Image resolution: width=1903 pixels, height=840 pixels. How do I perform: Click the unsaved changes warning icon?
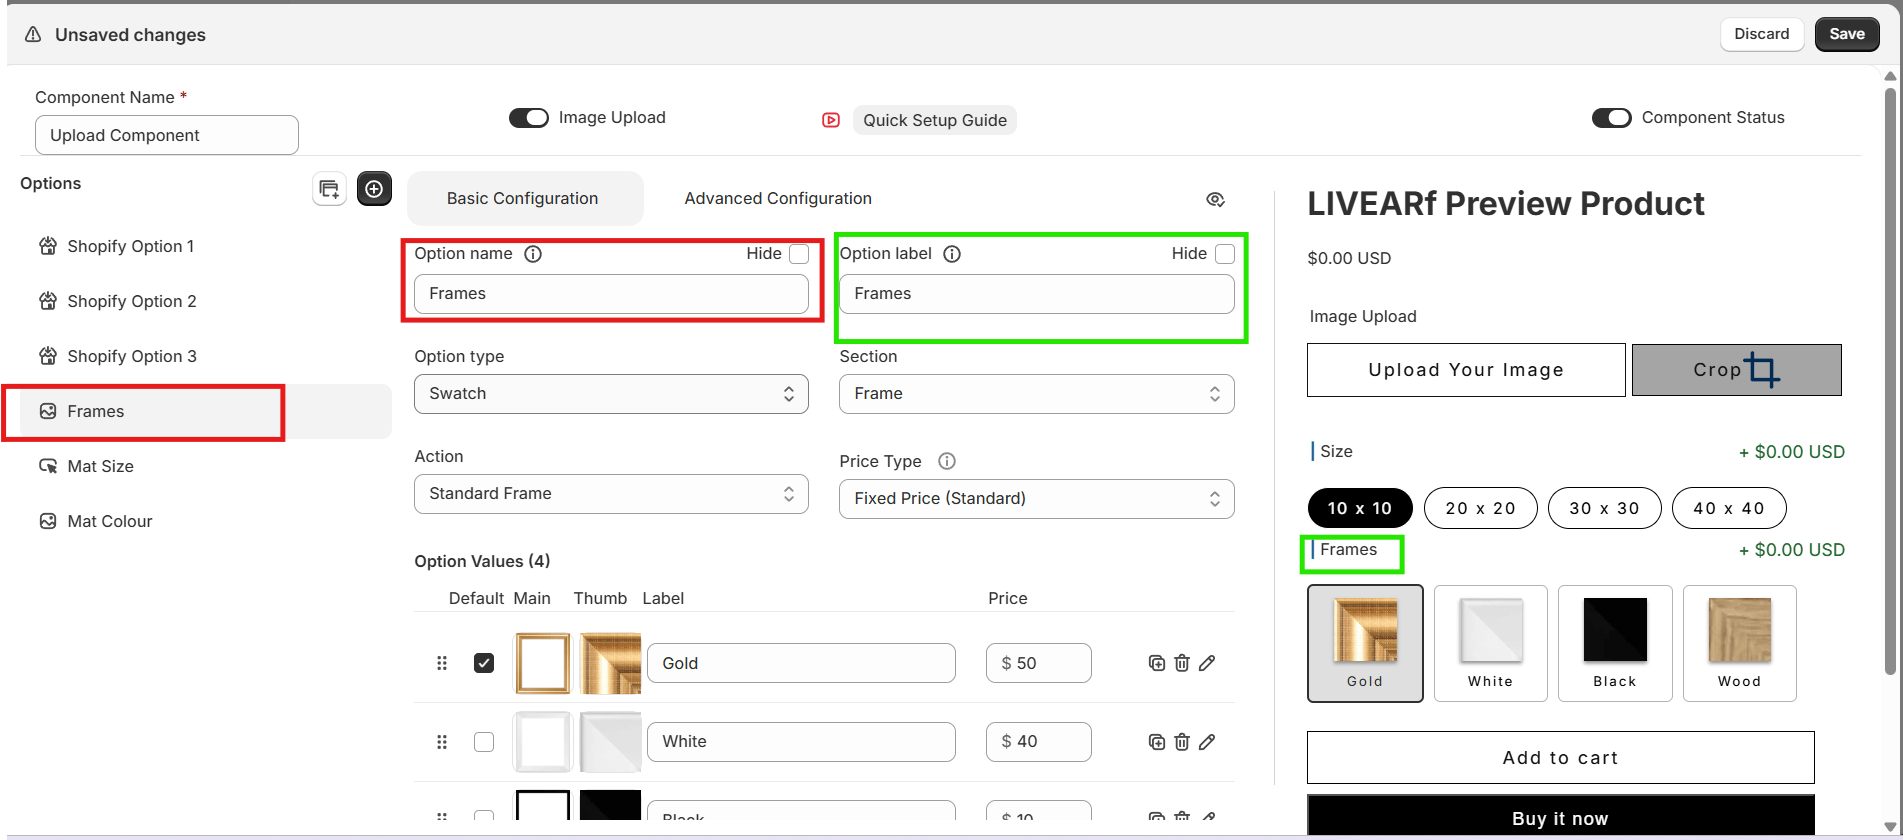click(33, 35)
